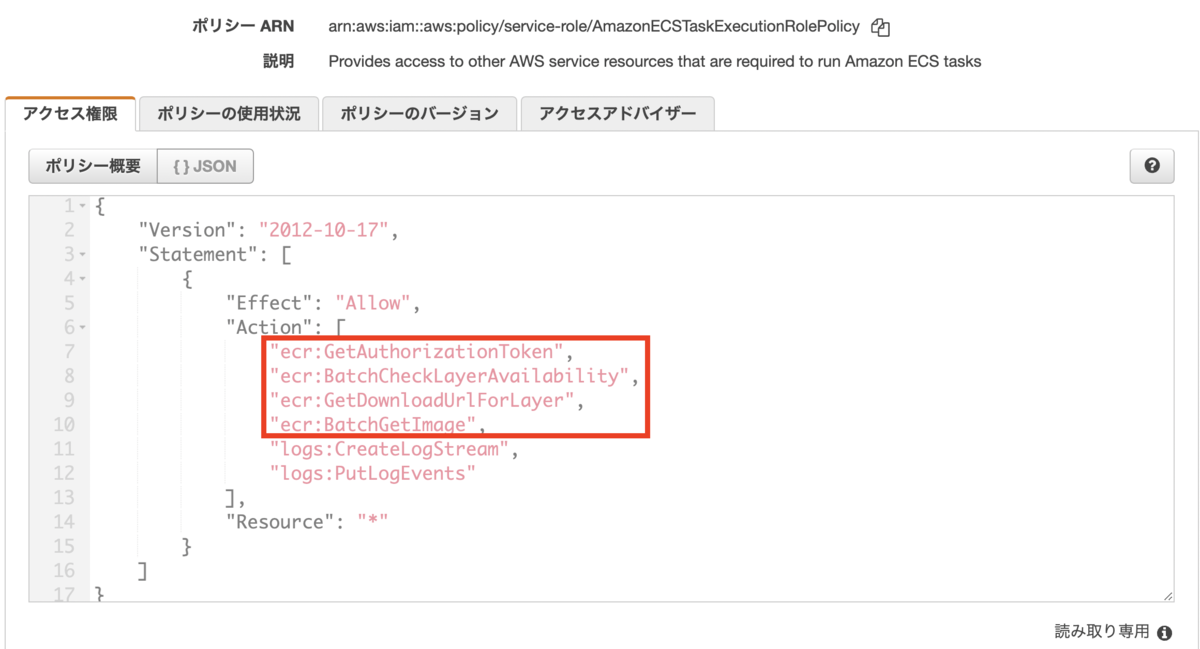Click the info icon beside 読み取り専用
Image resolution: width=1200 pixels, height=649 pixels.
tap(1164, 632)
